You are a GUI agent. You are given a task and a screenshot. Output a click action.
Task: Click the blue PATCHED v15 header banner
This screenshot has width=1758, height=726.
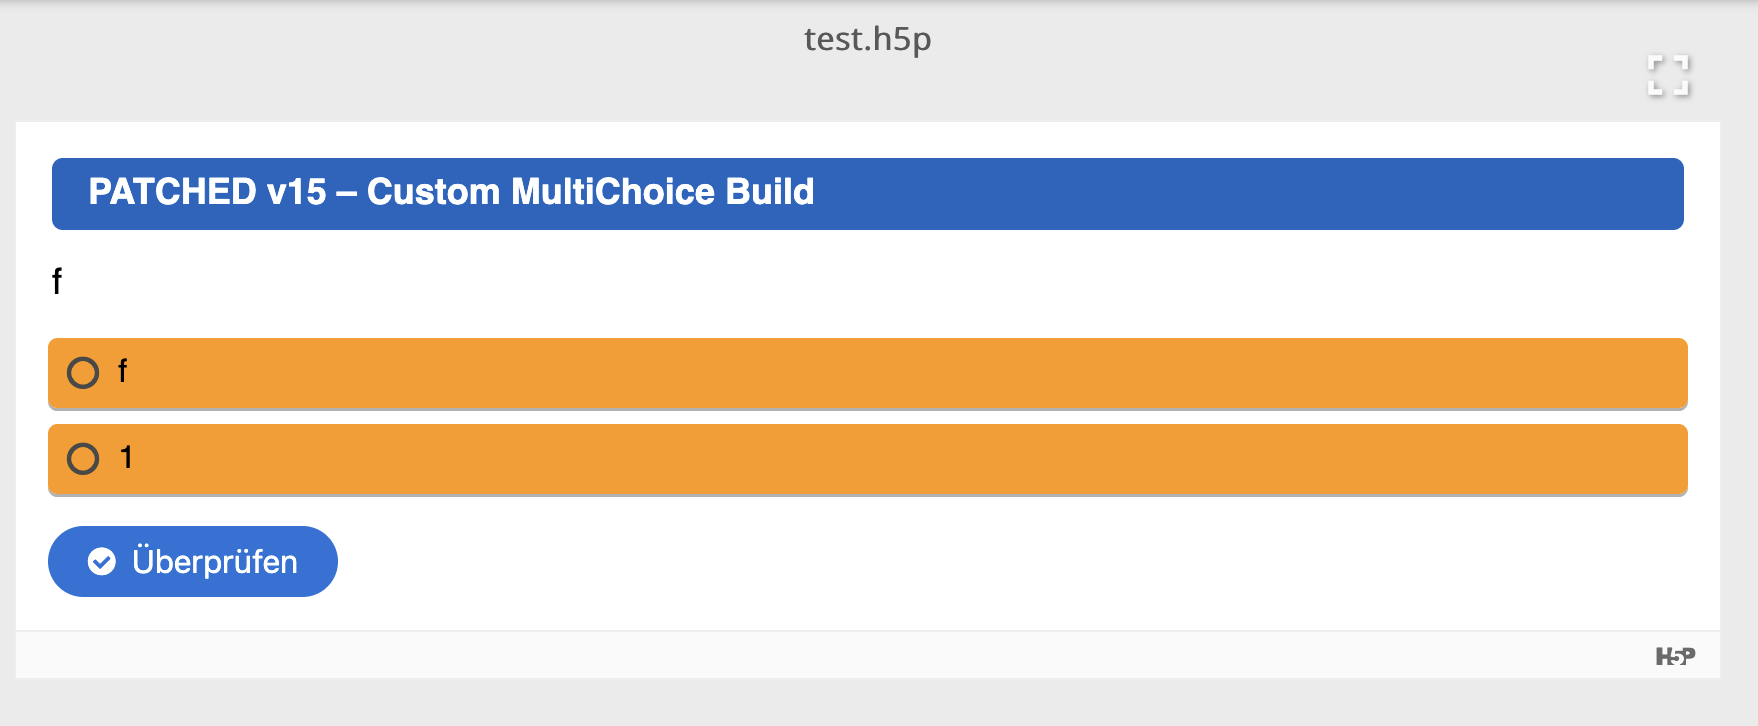click(1200, 193)
